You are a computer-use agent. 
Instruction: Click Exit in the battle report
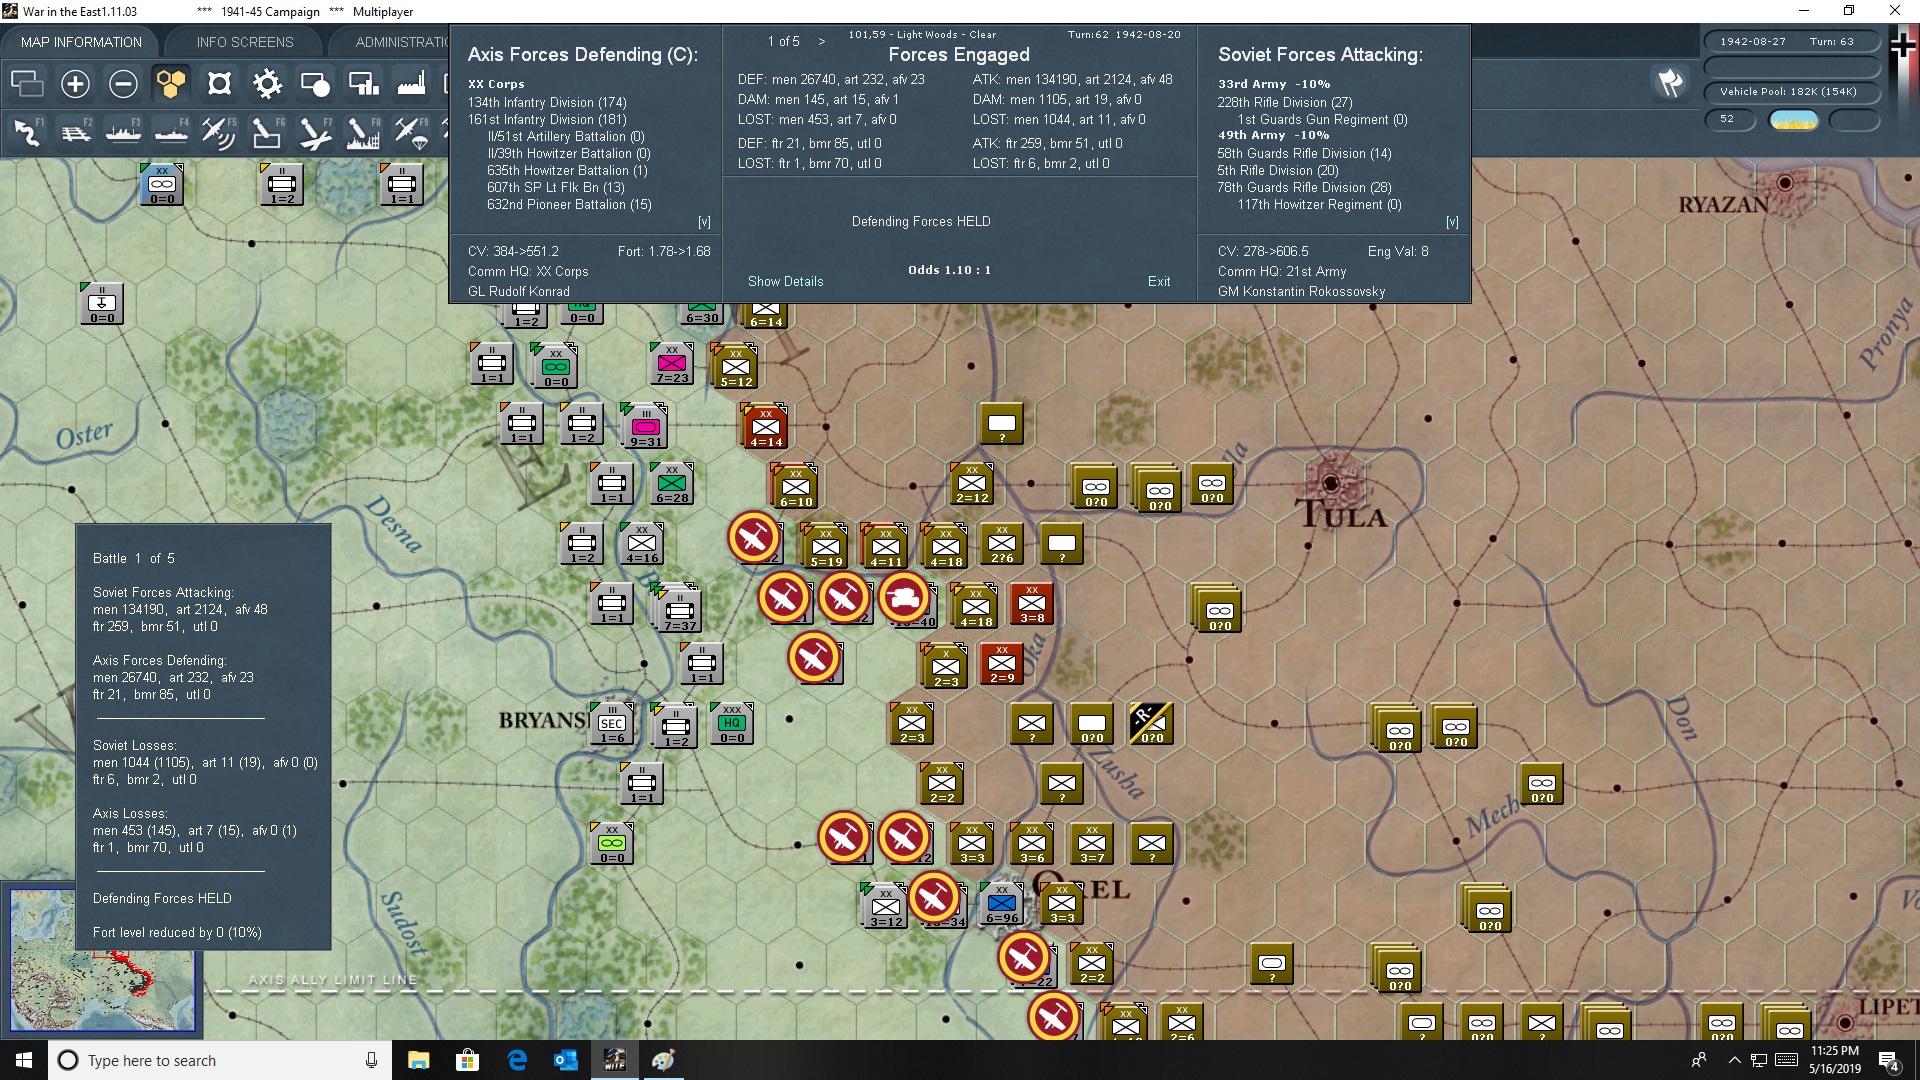tap(1159, 282)
